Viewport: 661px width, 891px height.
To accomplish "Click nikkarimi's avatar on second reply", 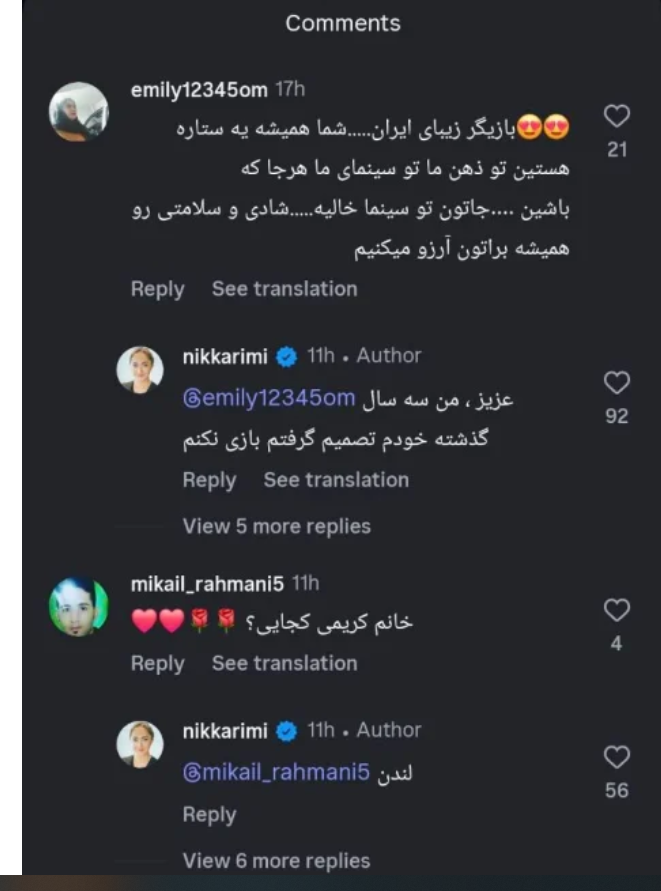I will point(140,744).
